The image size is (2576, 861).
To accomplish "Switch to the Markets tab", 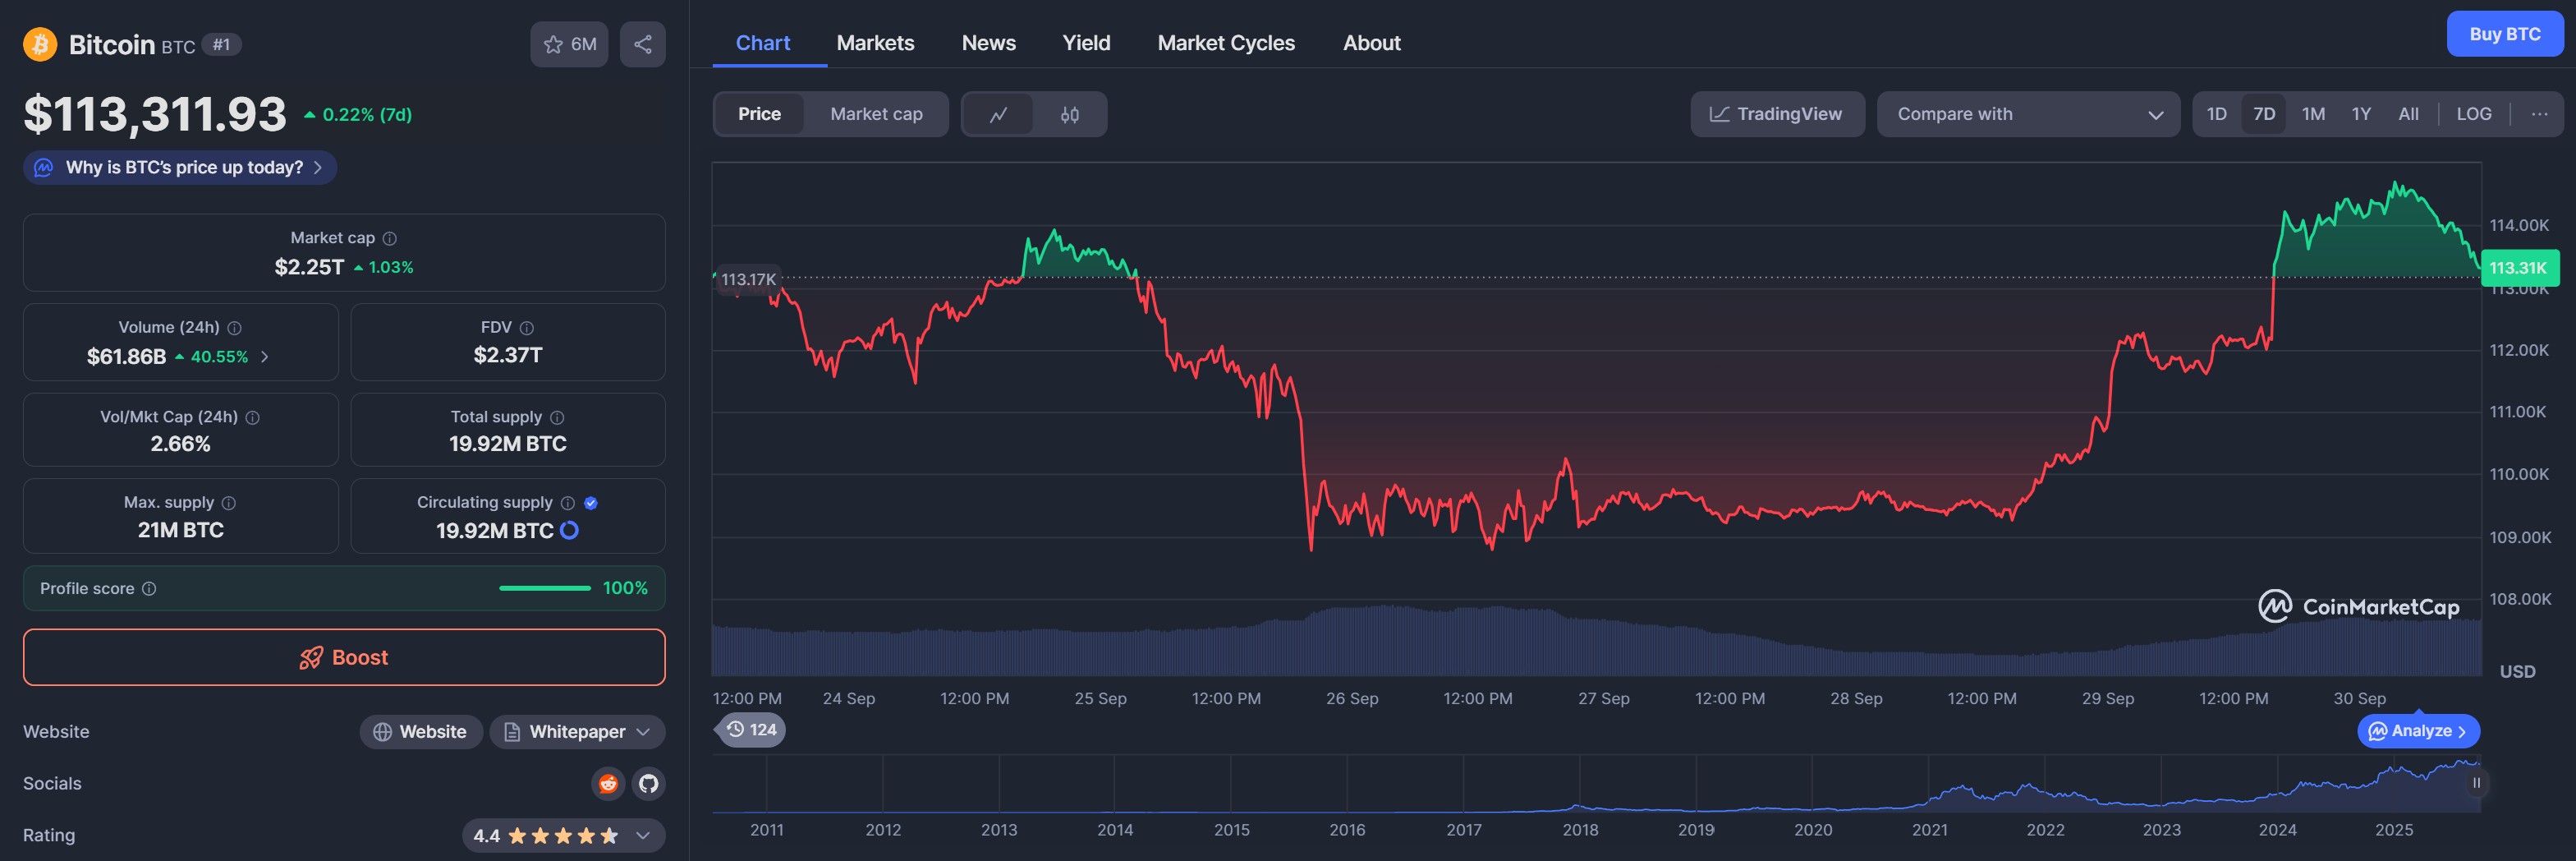I will coord(875,43).
